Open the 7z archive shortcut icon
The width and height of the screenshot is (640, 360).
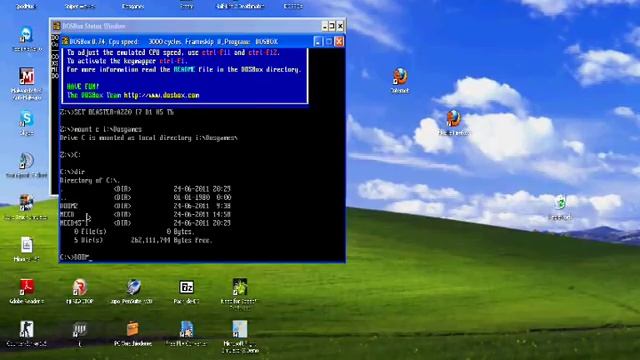click(x=187, y=287)
